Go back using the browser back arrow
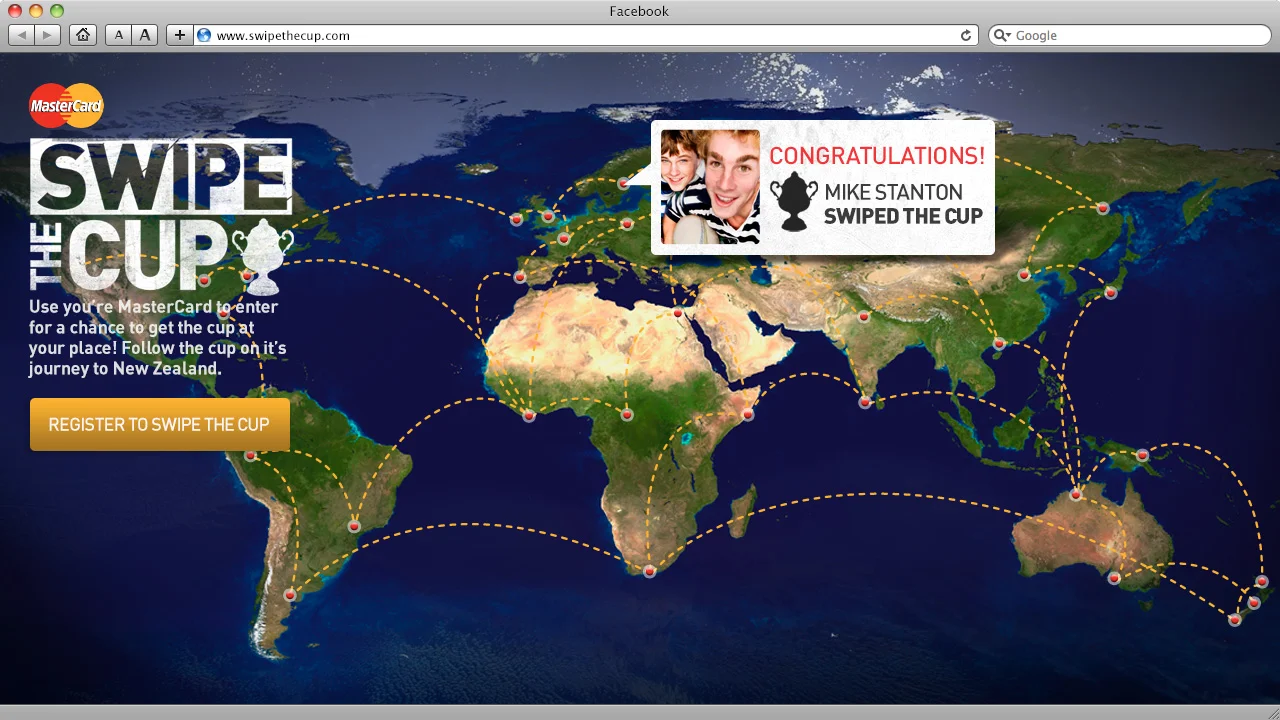The height and width of the screenshot is (720, 1280). [x=22, y=35]
